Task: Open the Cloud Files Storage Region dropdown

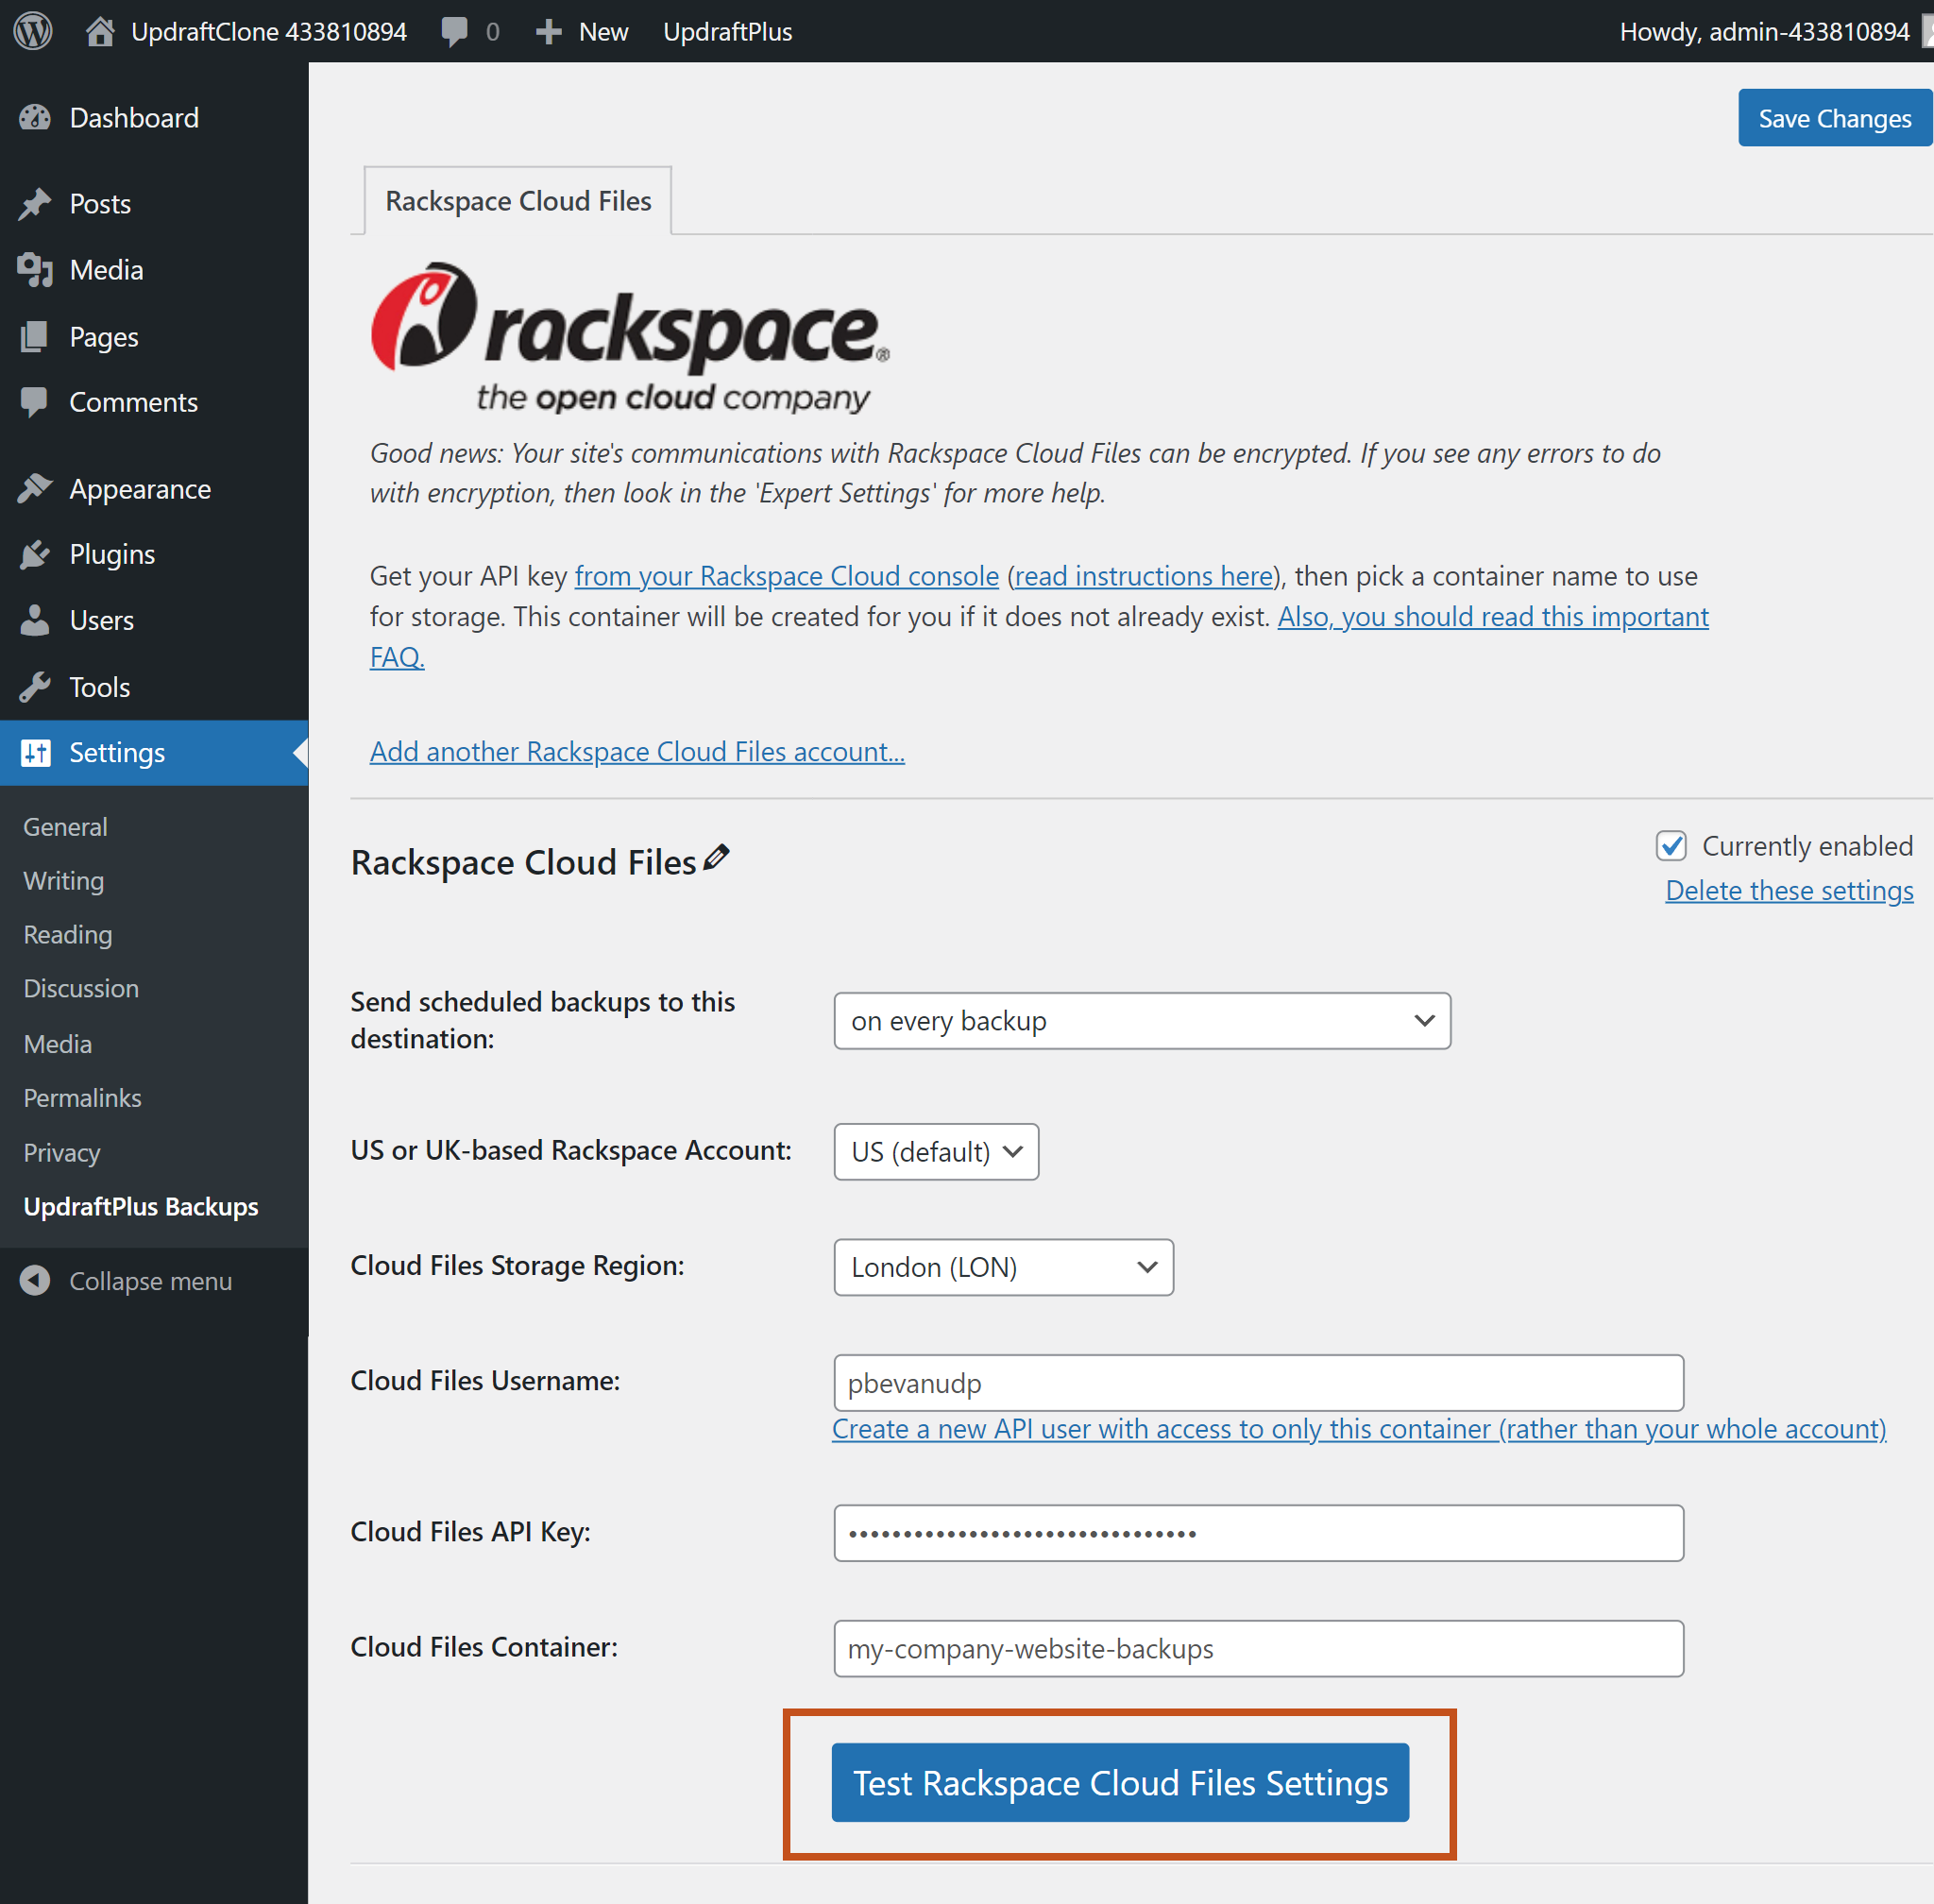Action: [x=1002, y=1266]
